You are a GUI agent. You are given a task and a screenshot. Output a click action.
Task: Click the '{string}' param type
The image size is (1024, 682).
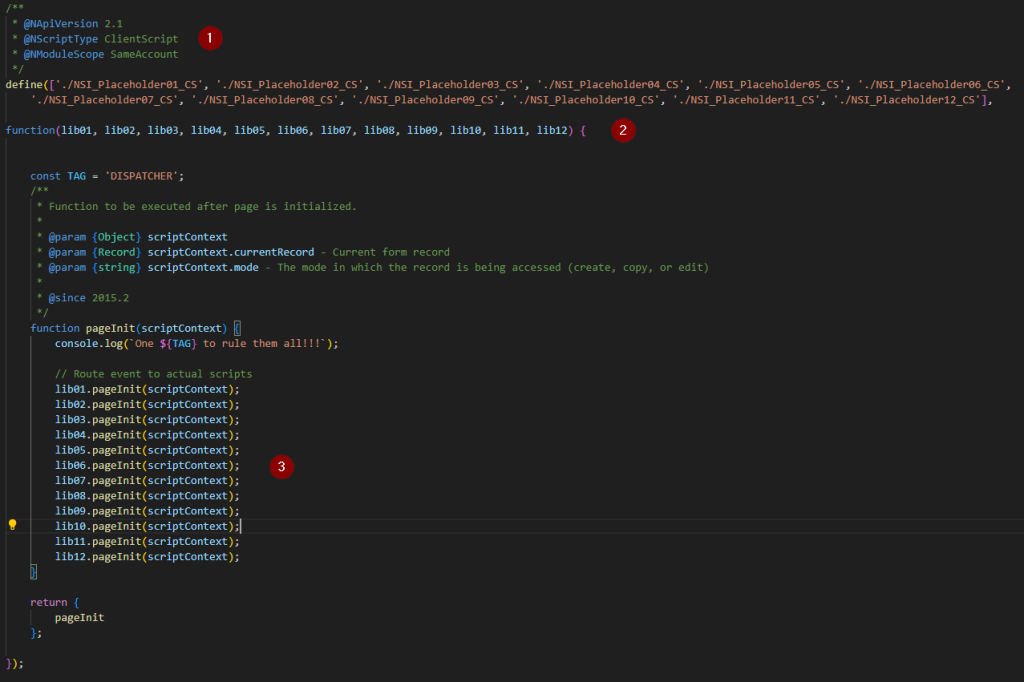pyautogui.click(x=117, y=267)
